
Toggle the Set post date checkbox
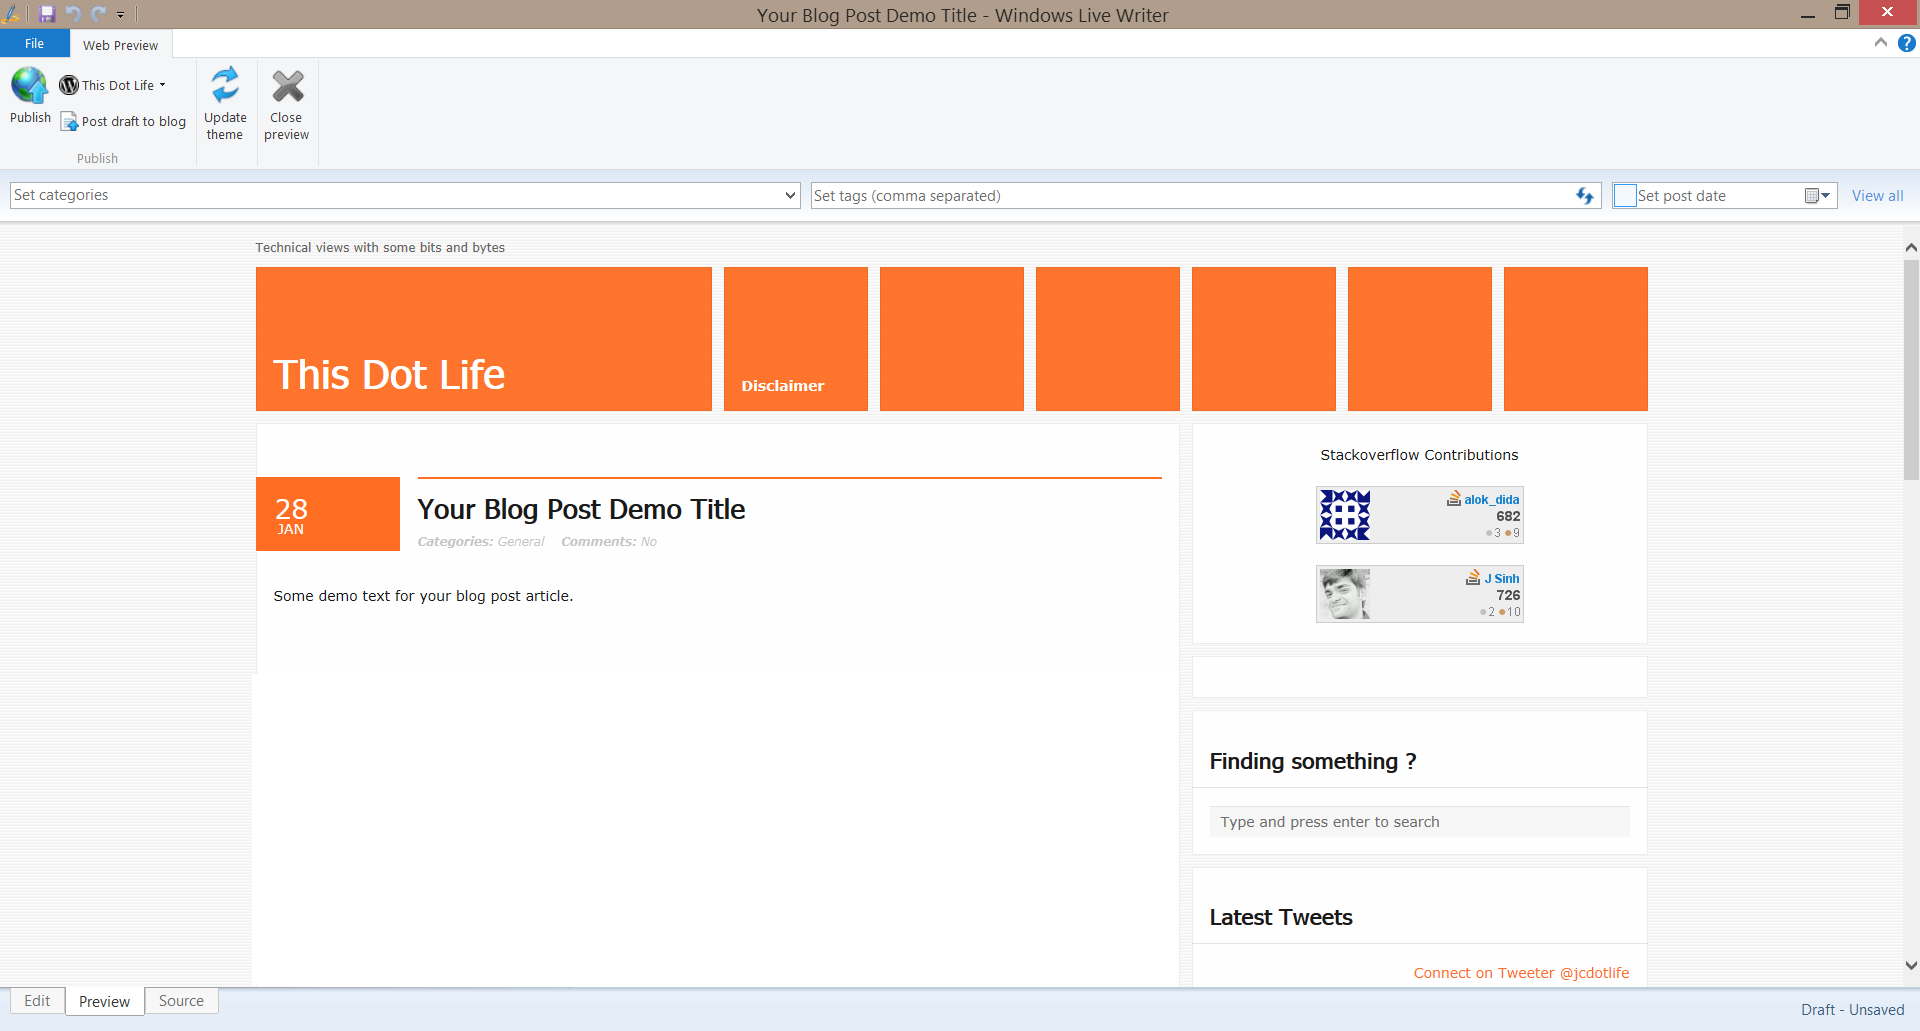(x=1625, y=196)
